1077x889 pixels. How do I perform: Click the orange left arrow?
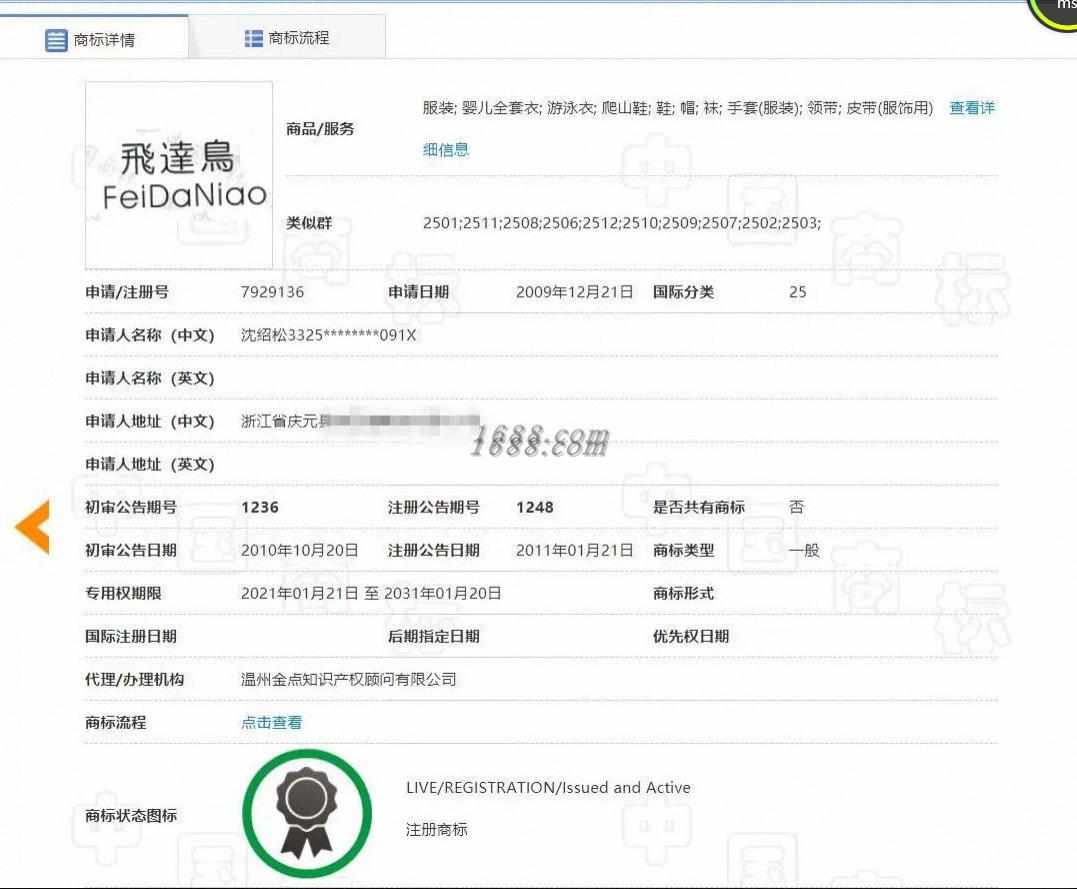point(32,527)
